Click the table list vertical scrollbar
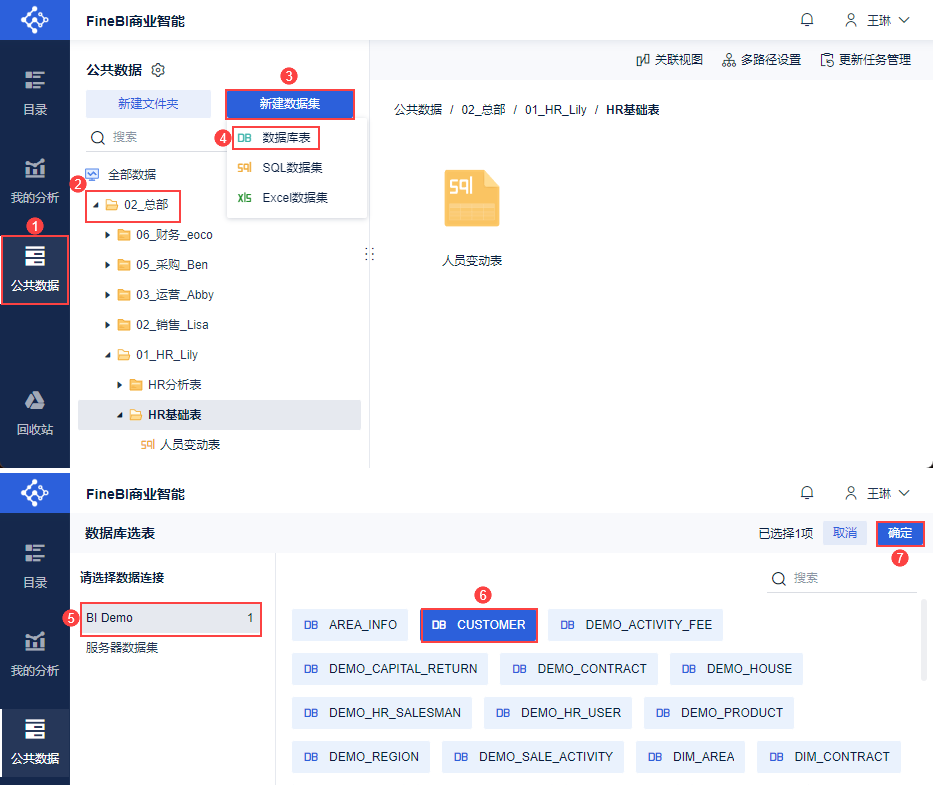Screen dimensions: 933x785 pos(923,640)
